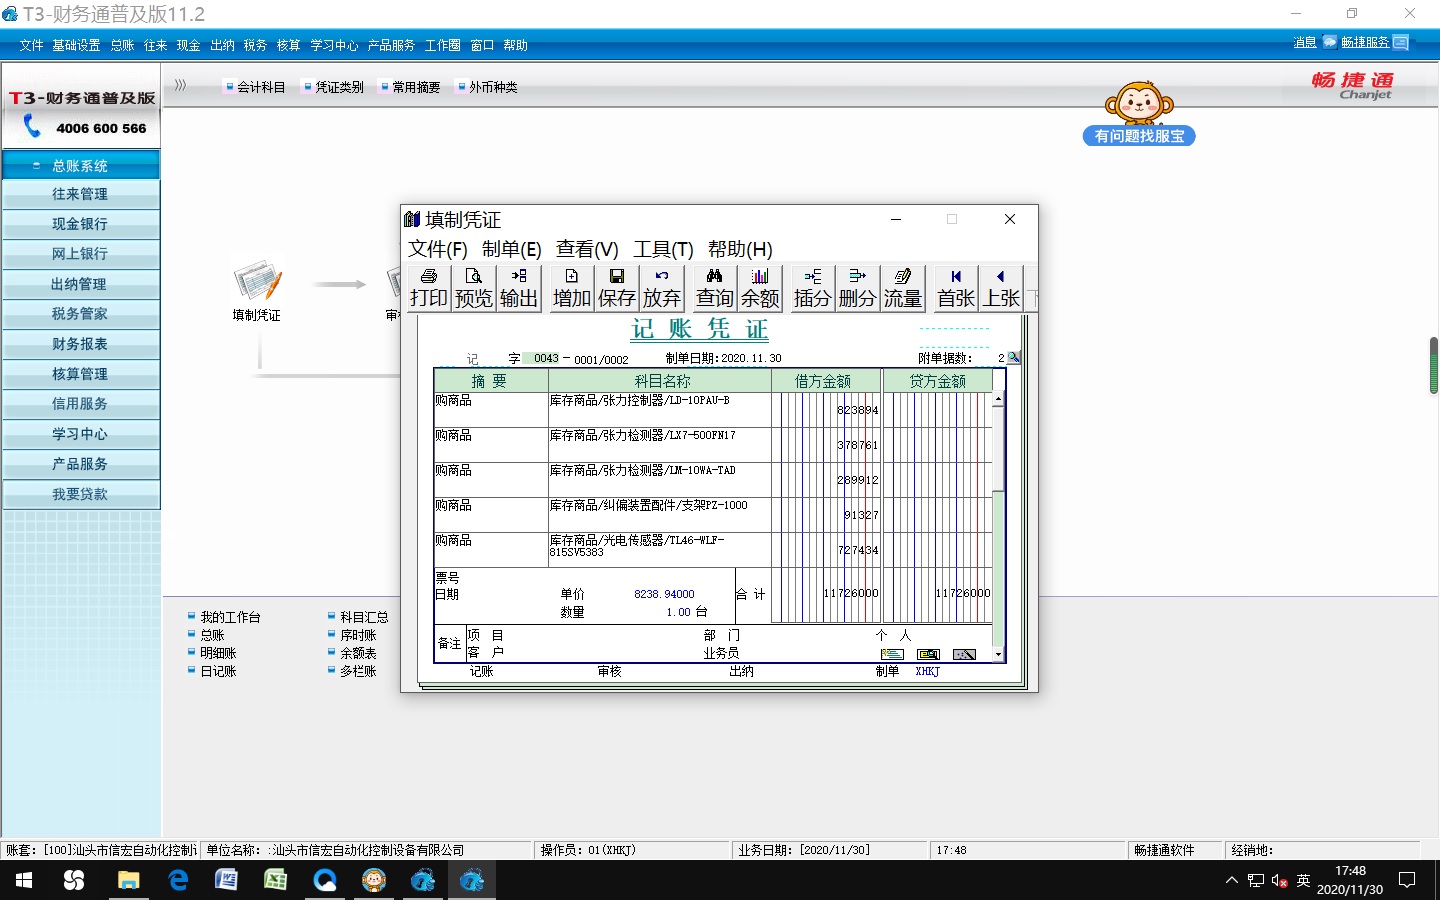Screen dimensions: 1440x900
Task: Open Preview (预览) in voucher toolbar
Action: point(473,288)
